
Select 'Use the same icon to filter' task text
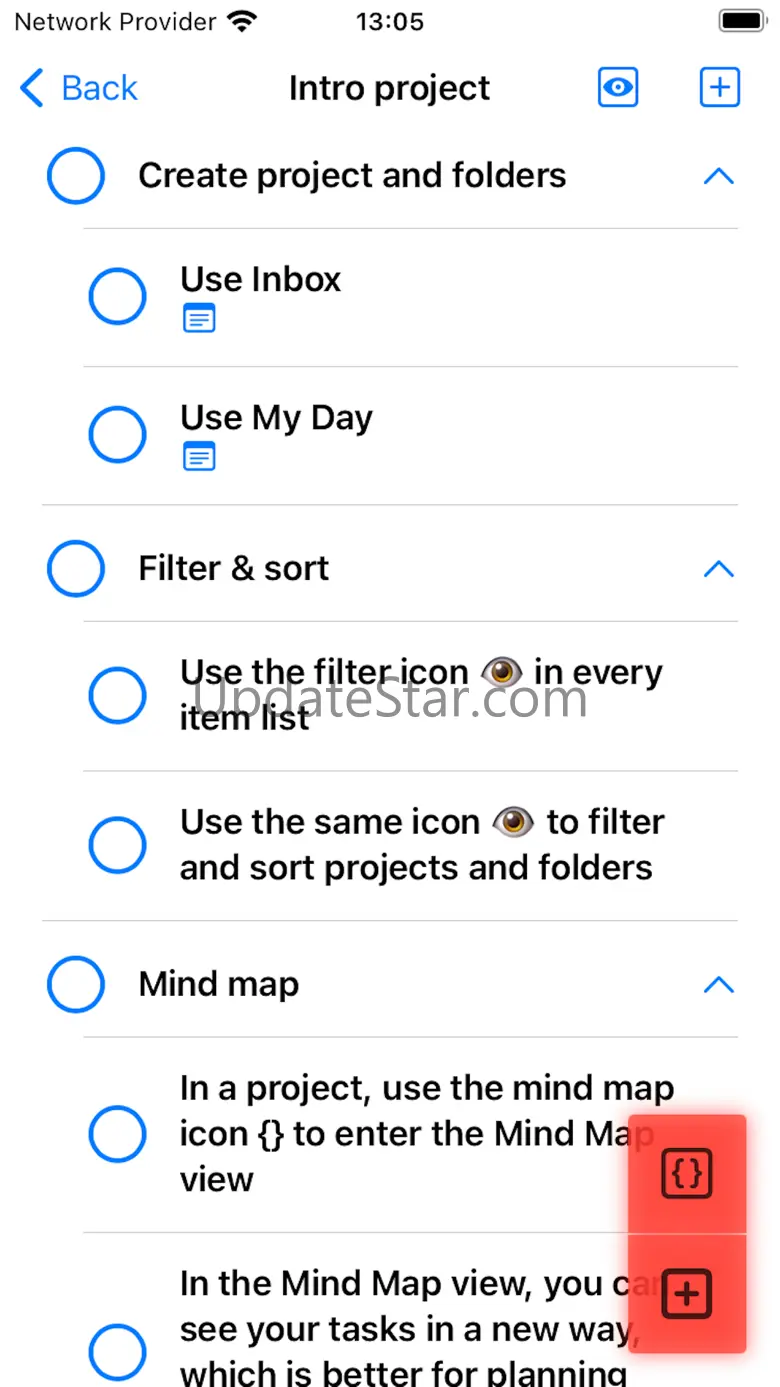point(421,845)
